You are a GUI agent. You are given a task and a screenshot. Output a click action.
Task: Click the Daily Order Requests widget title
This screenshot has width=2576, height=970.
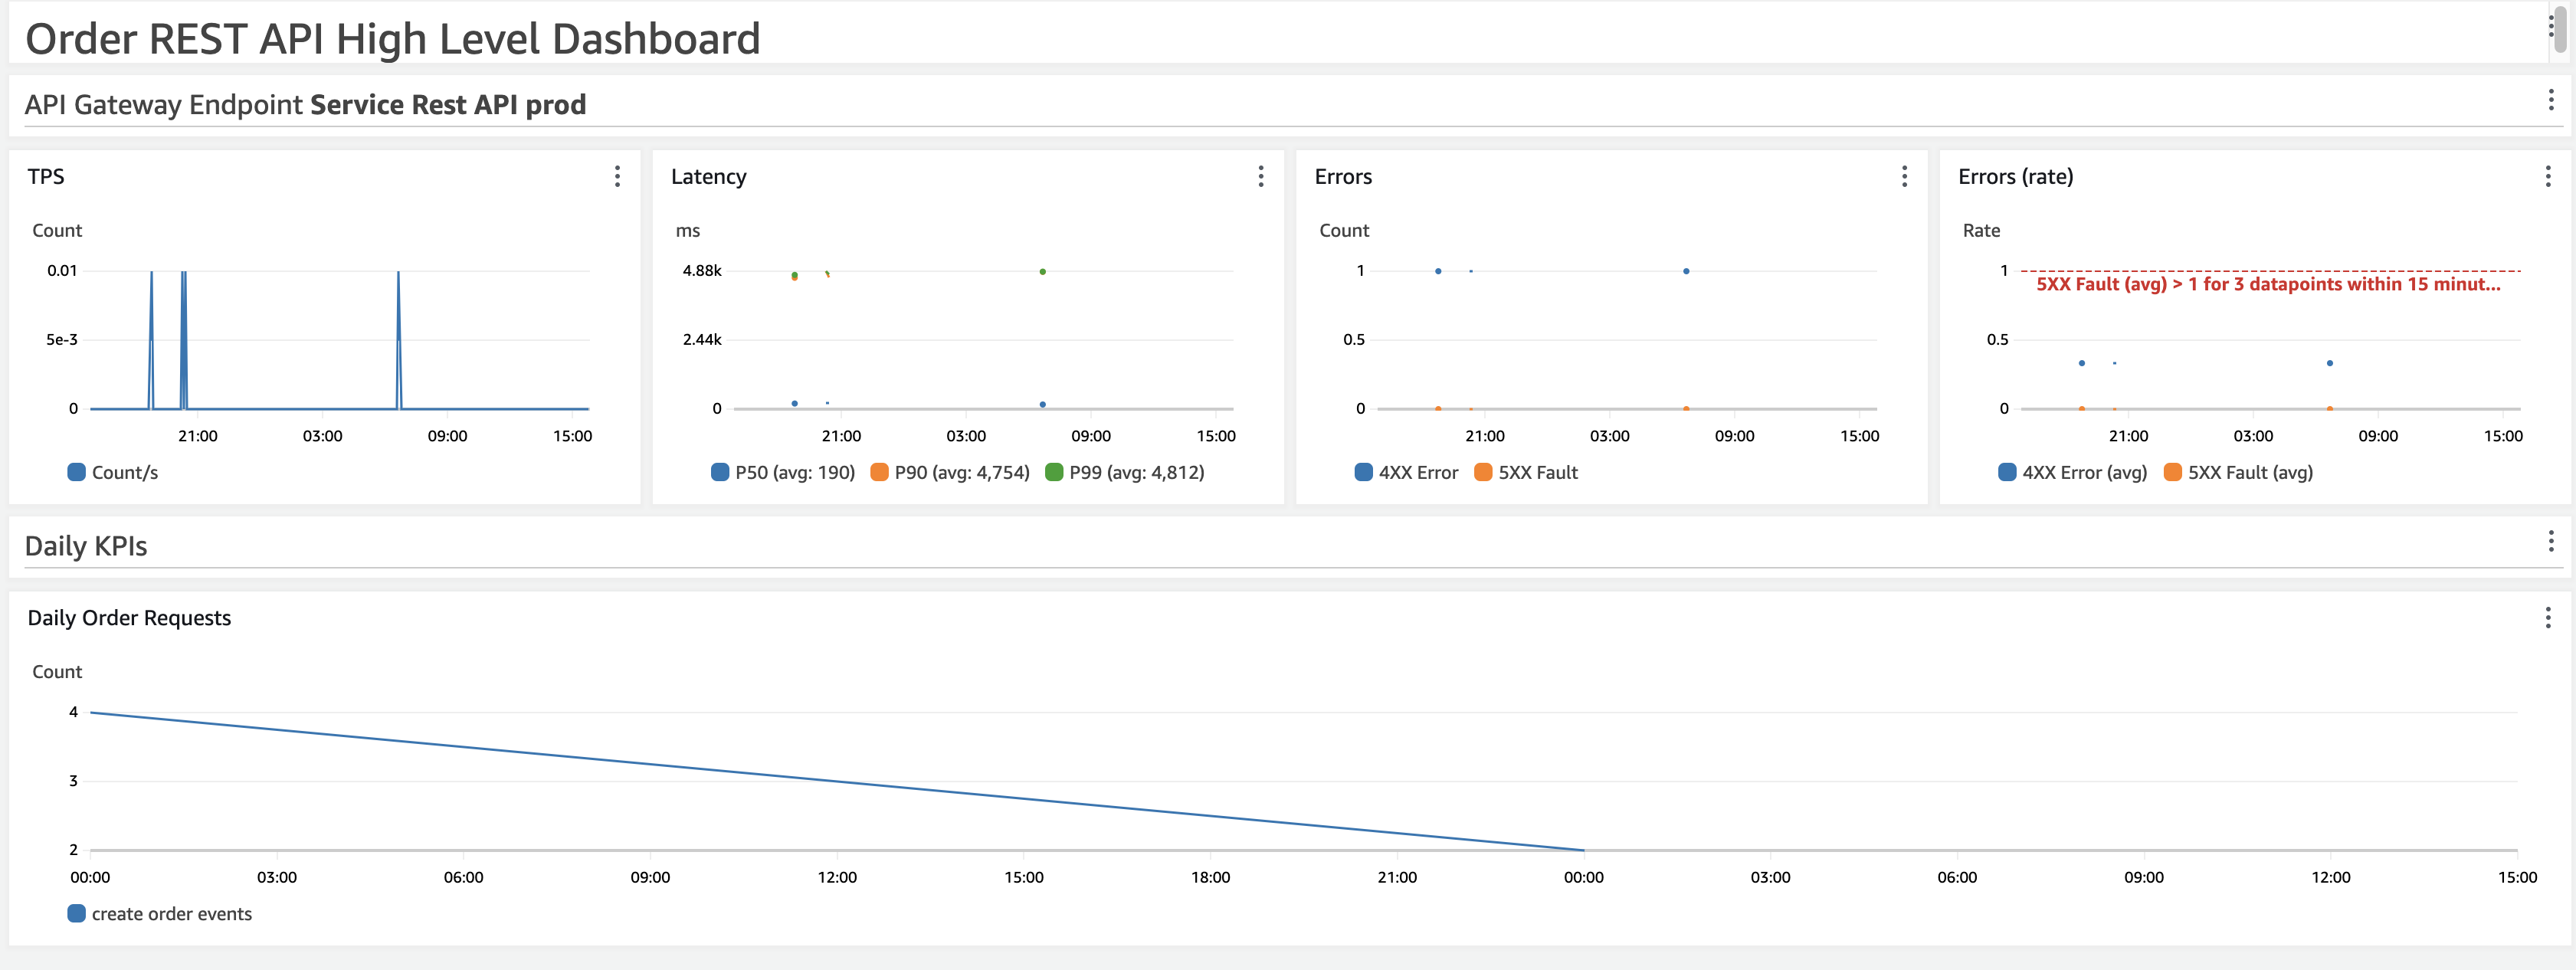[129, 618]
